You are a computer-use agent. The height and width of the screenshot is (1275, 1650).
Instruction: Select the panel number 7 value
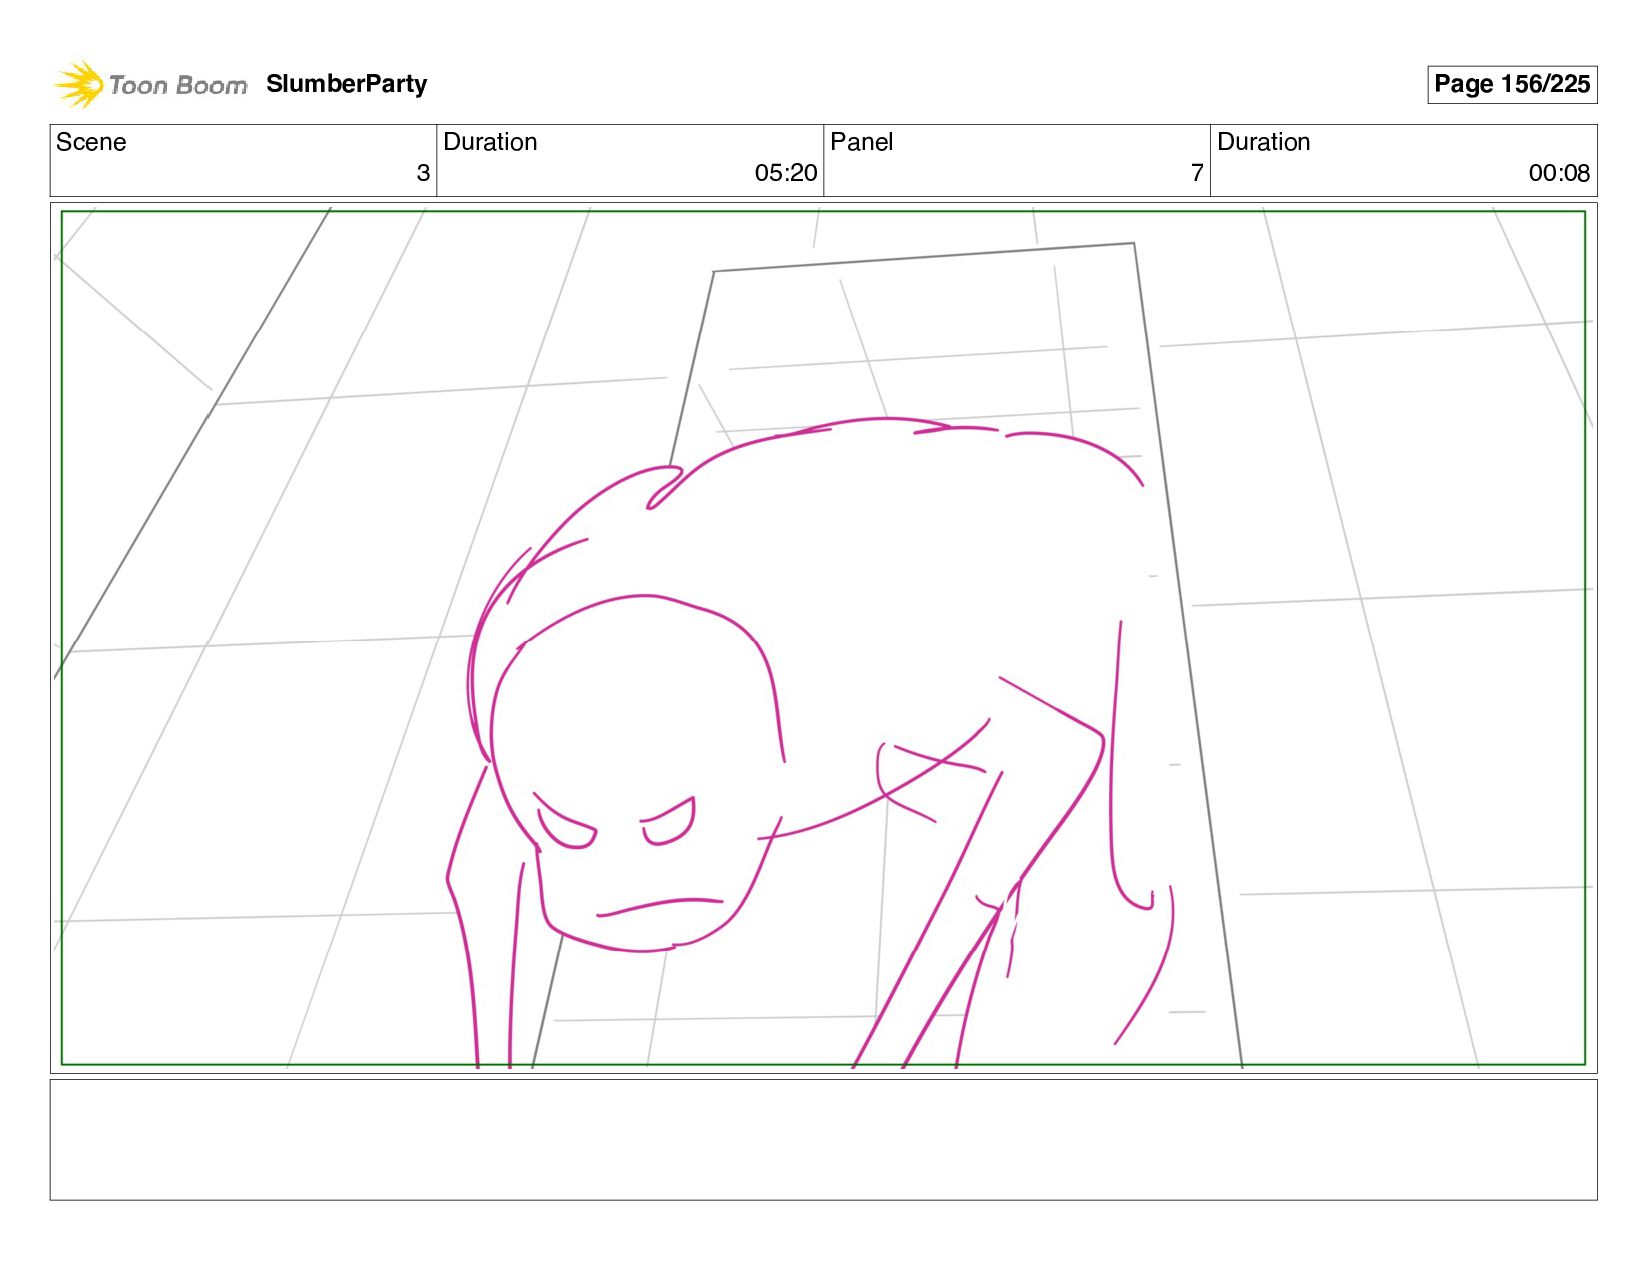tap(1196, 173)
